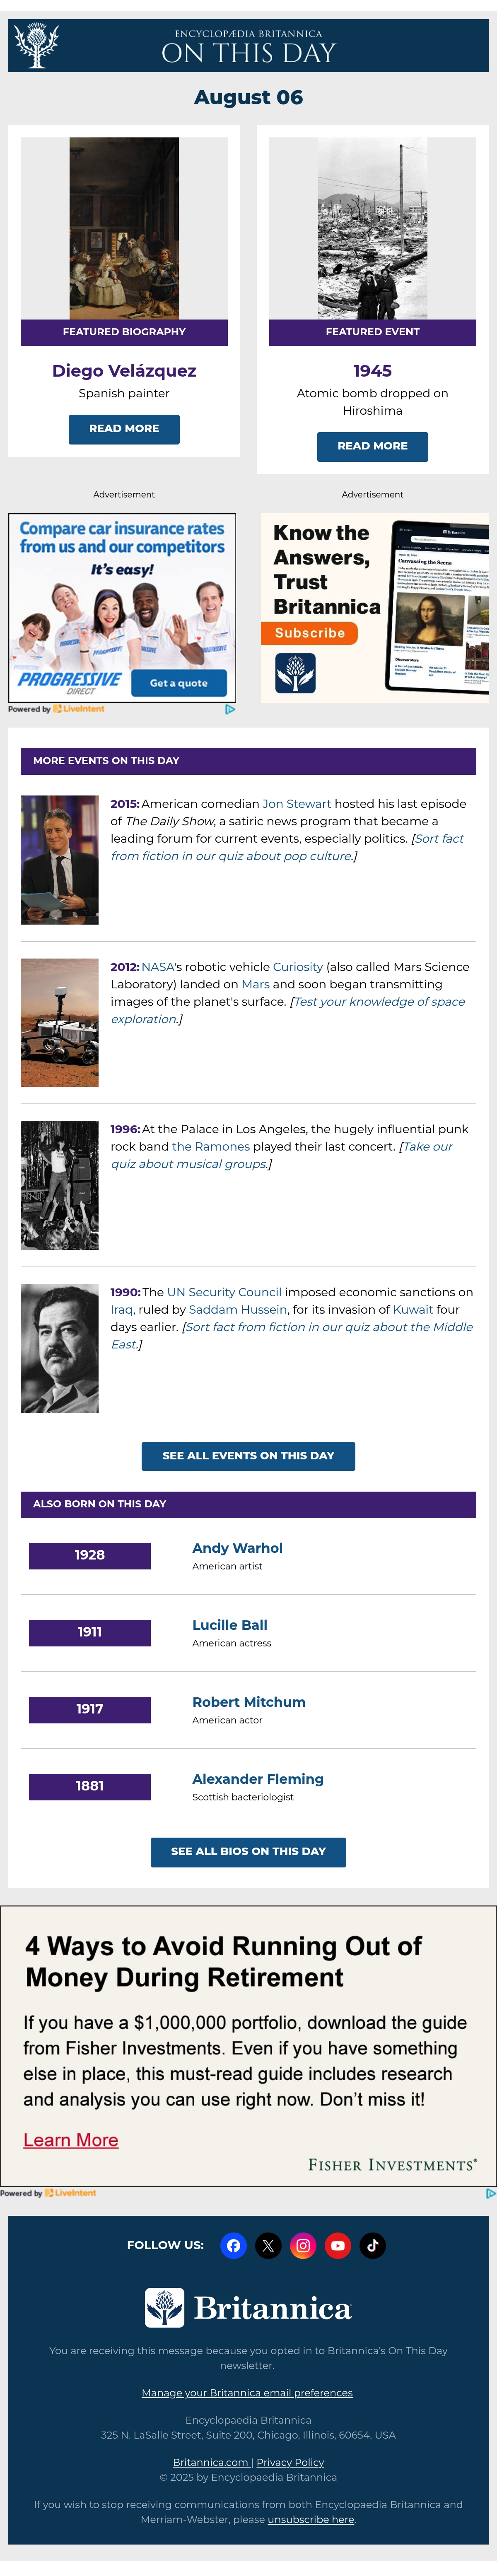Screen dimensions: 497x2576
Task: Click the AdChoices icon under Progressive ad
Action: (x=230, y=709)
